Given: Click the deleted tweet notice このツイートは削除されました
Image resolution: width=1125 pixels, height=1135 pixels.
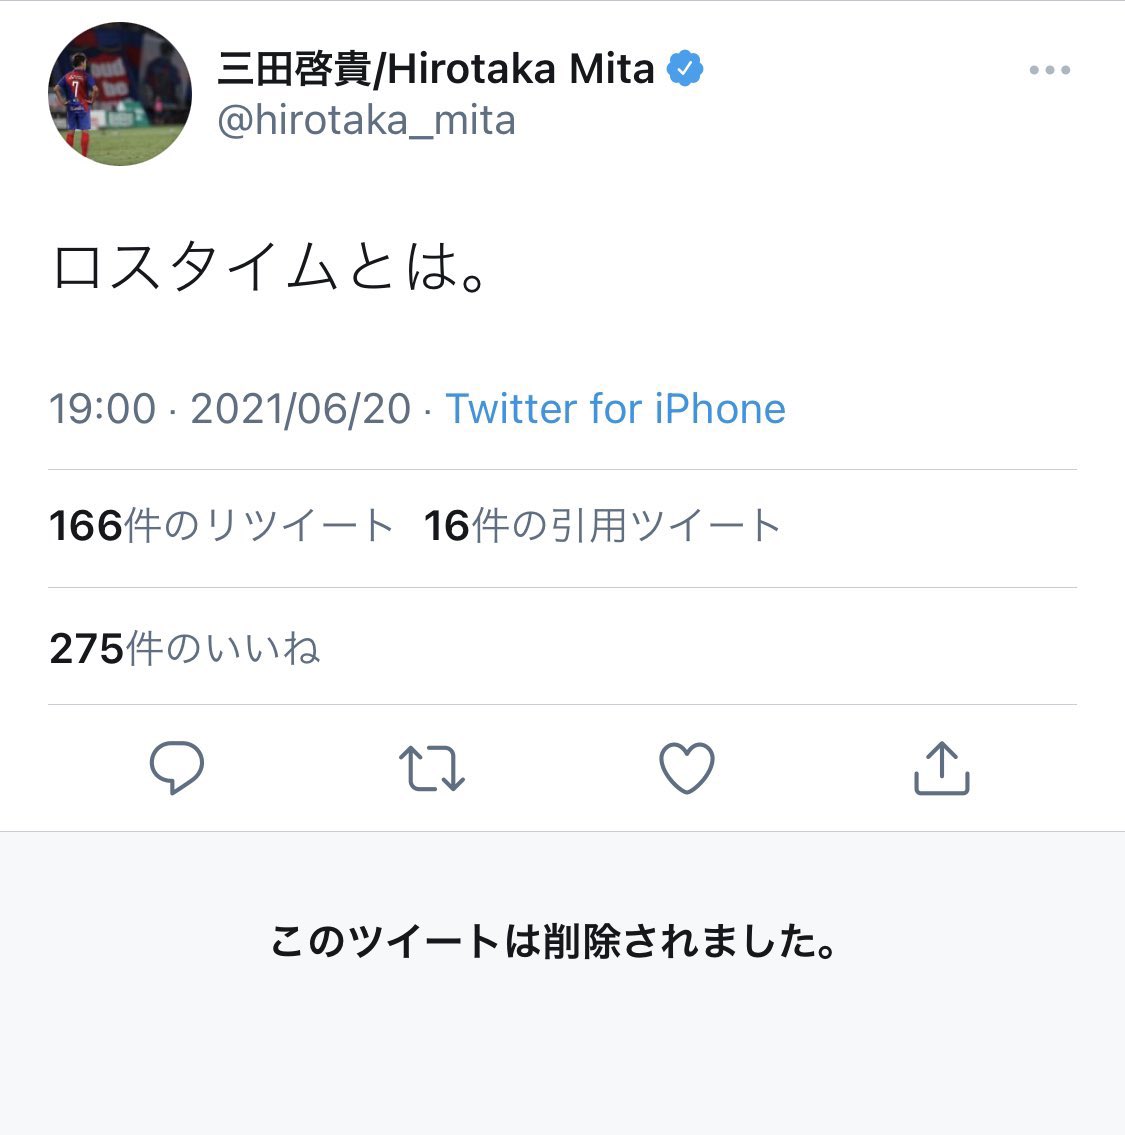Looking at the screenshot, I should point(554,942).
